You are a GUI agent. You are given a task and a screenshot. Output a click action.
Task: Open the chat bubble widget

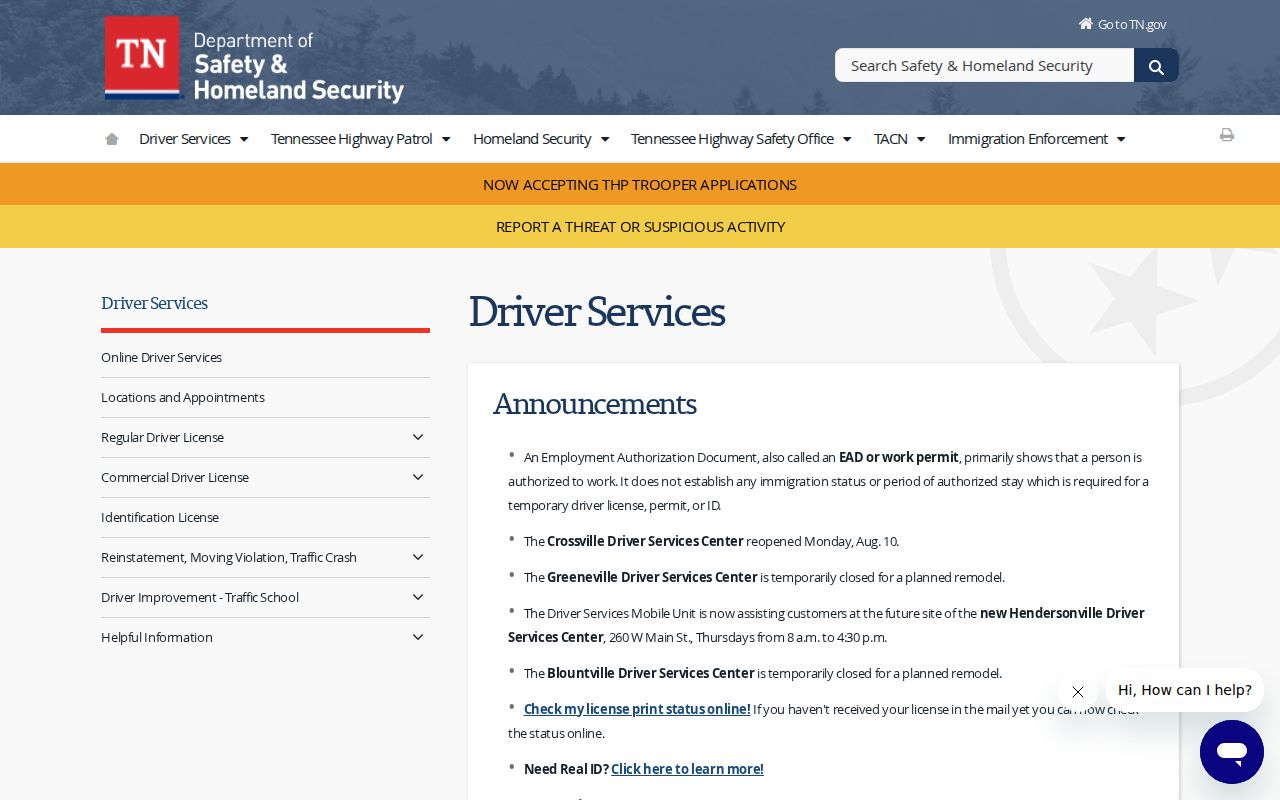tap(1232, 752)
